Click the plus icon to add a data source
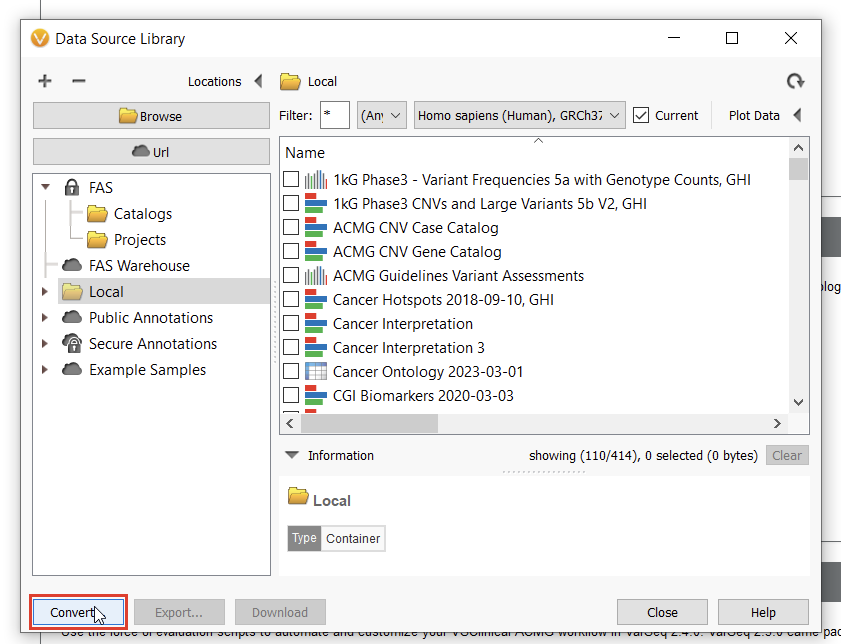Screen dimensions: 841x644 (44, 81)
